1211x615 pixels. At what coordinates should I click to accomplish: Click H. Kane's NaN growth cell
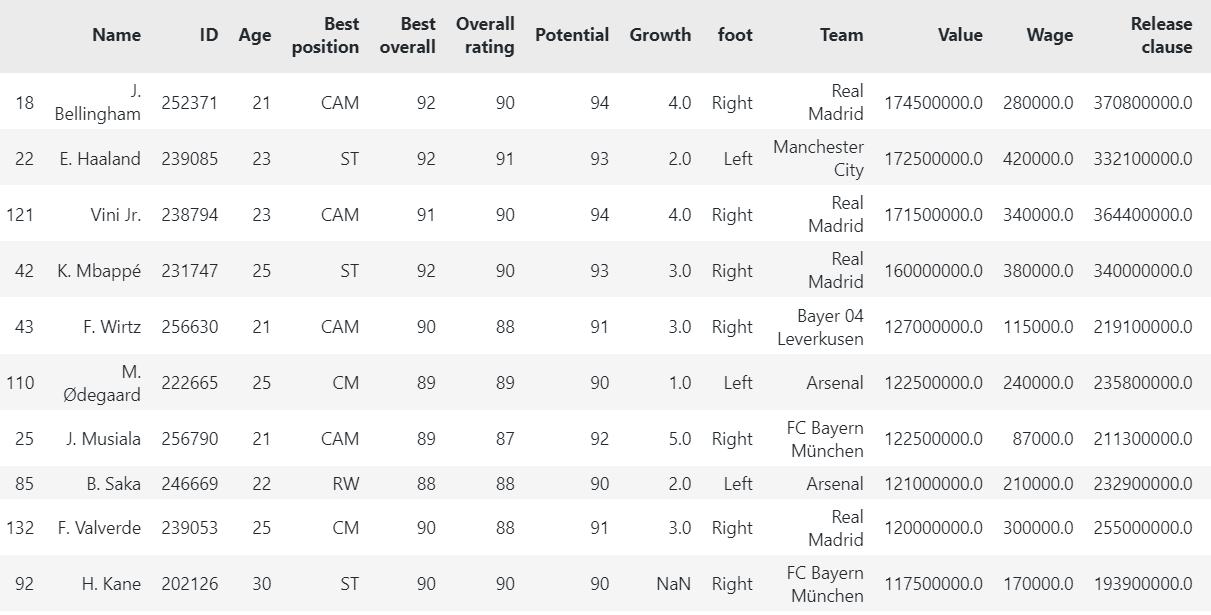click(x=673, y=584)
